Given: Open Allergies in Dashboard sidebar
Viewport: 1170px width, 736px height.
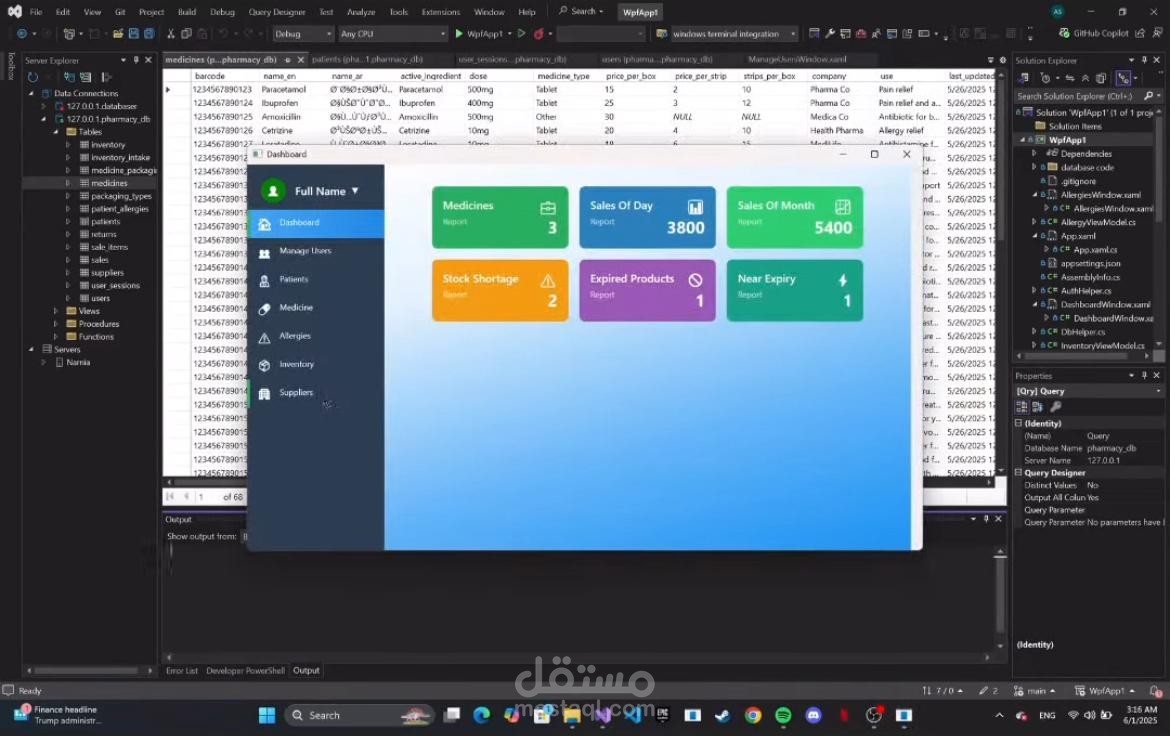Looking at the screenshot, I should (x=316, y=337).
